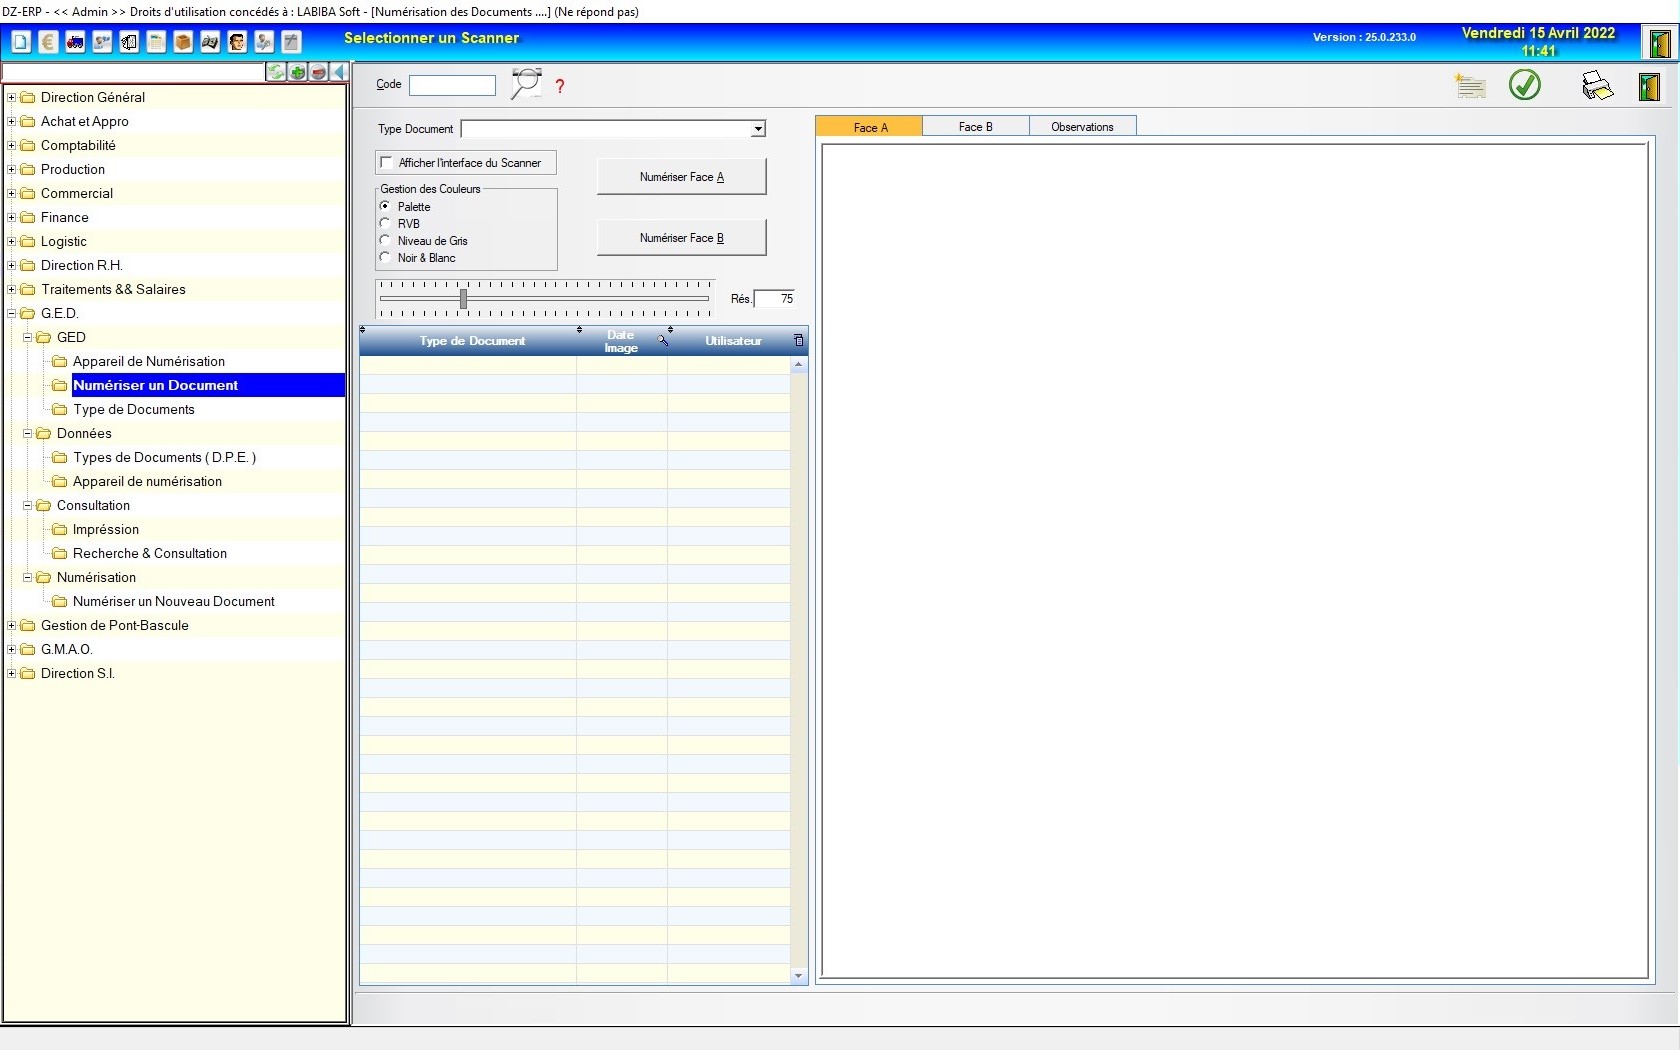The width and height of the screenshot is (1680, 1050).
Task: Click the cardboard box toolbar icon
Action: pos(183,42)
